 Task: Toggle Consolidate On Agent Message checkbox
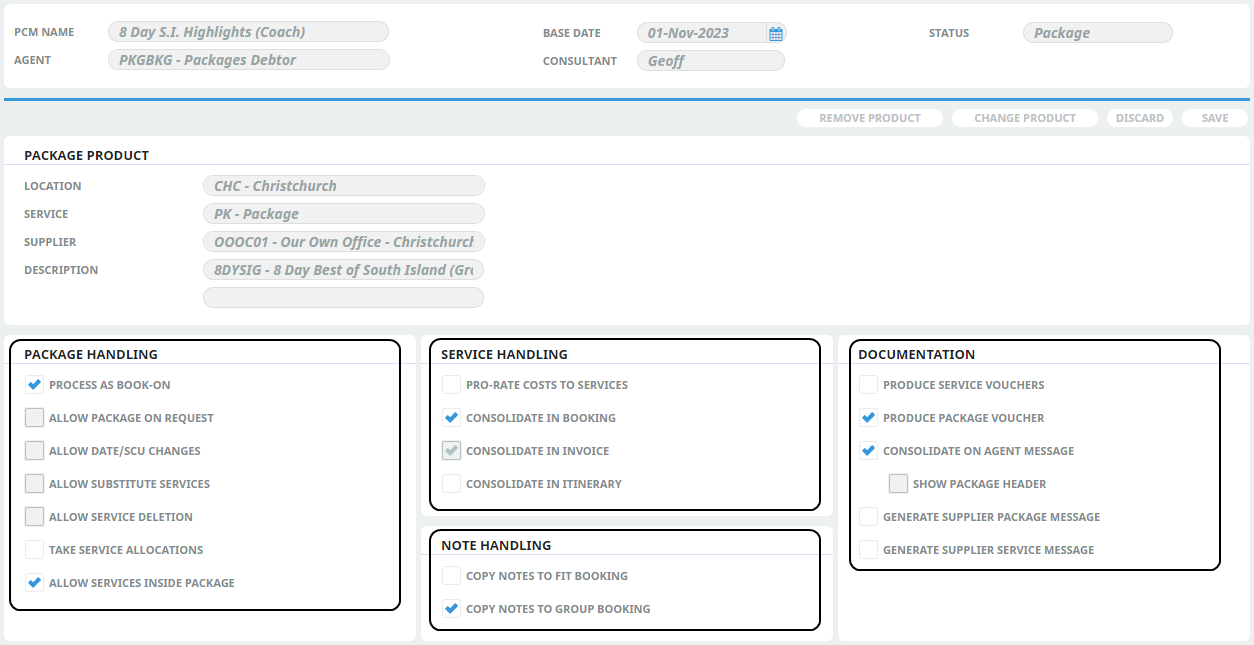click(x=869, y=451)
